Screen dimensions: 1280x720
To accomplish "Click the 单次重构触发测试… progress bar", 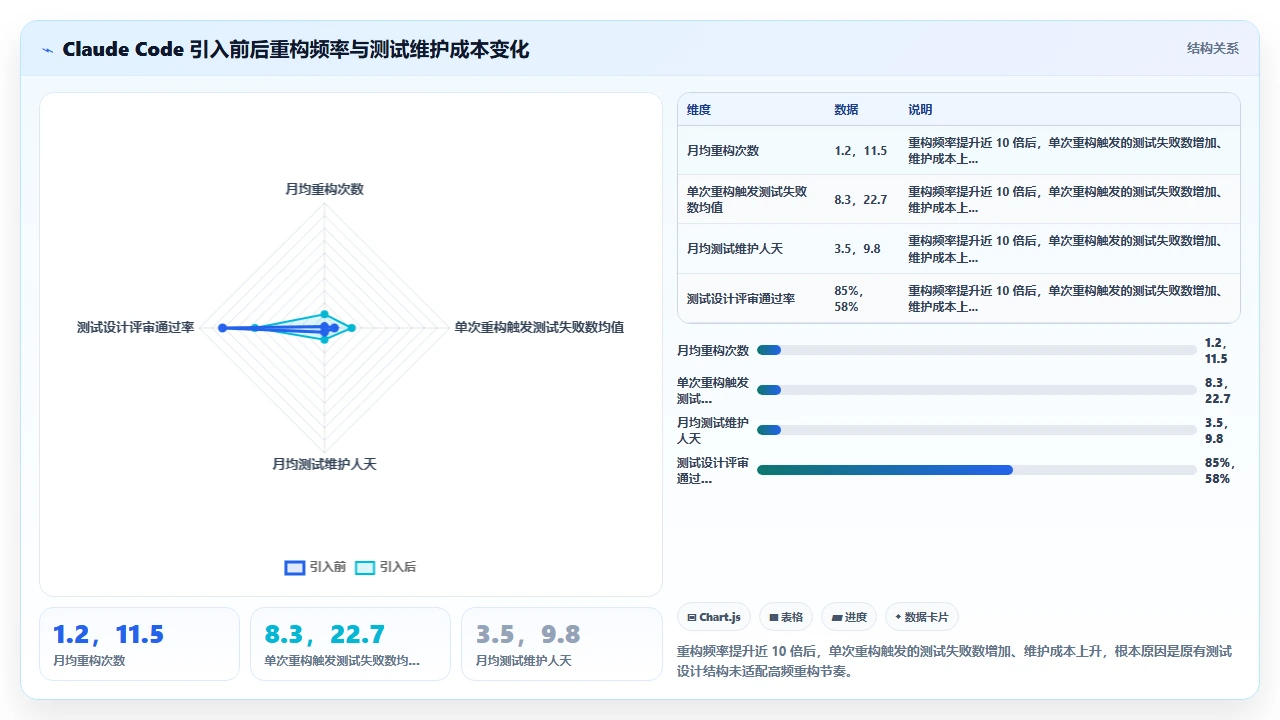I will [x=976, y=390].
